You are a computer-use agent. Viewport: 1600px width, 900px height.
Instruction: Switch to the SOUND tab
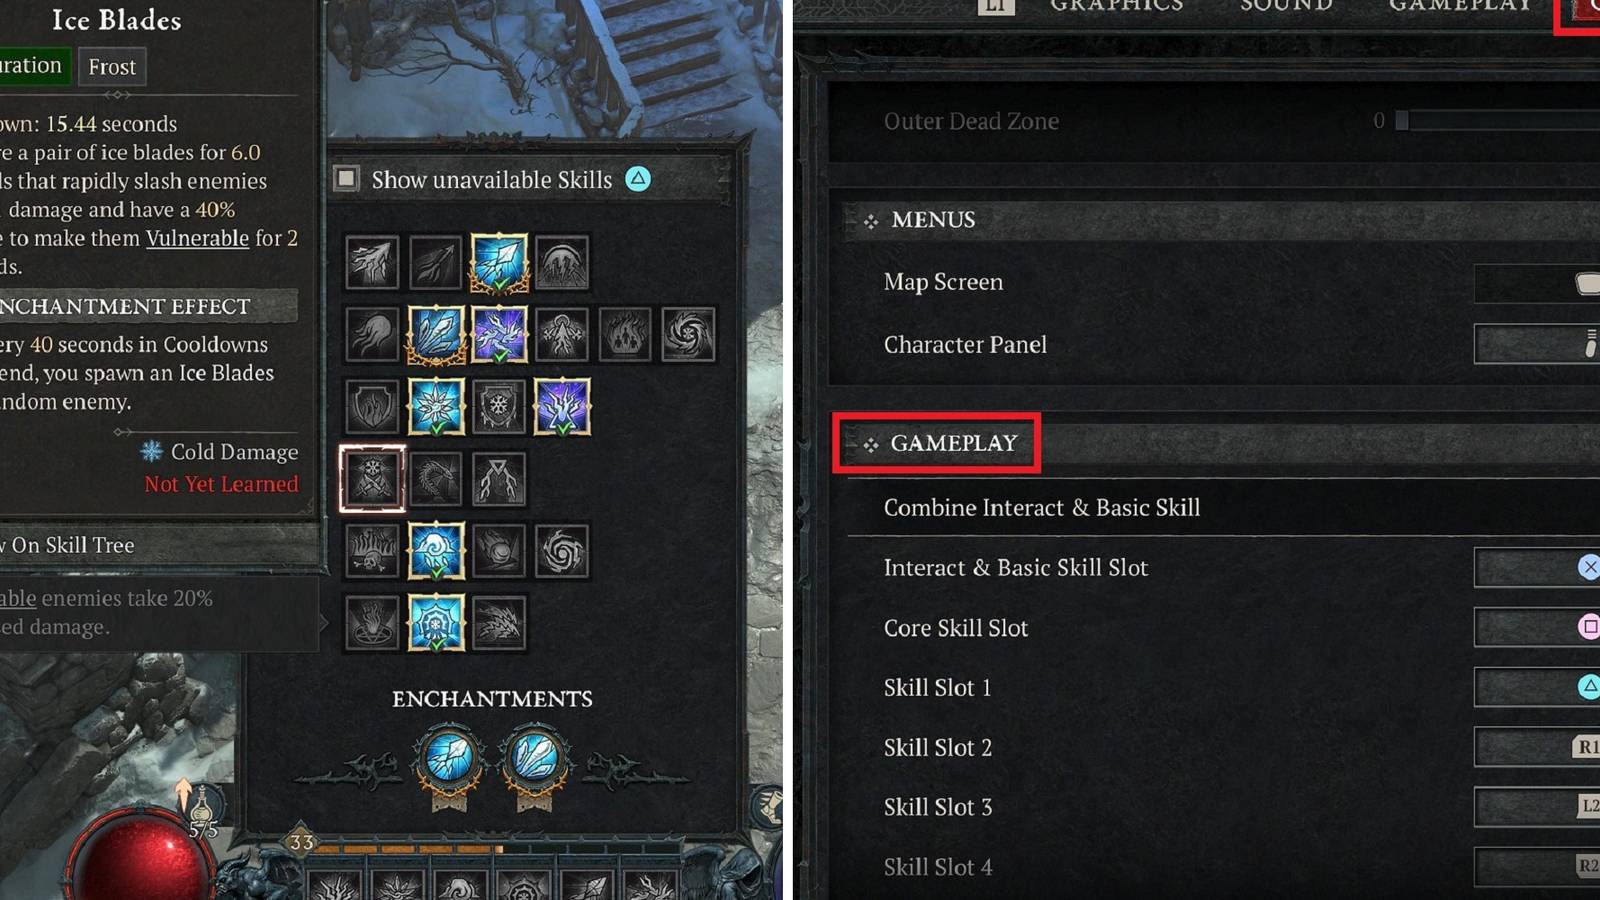1287,6
